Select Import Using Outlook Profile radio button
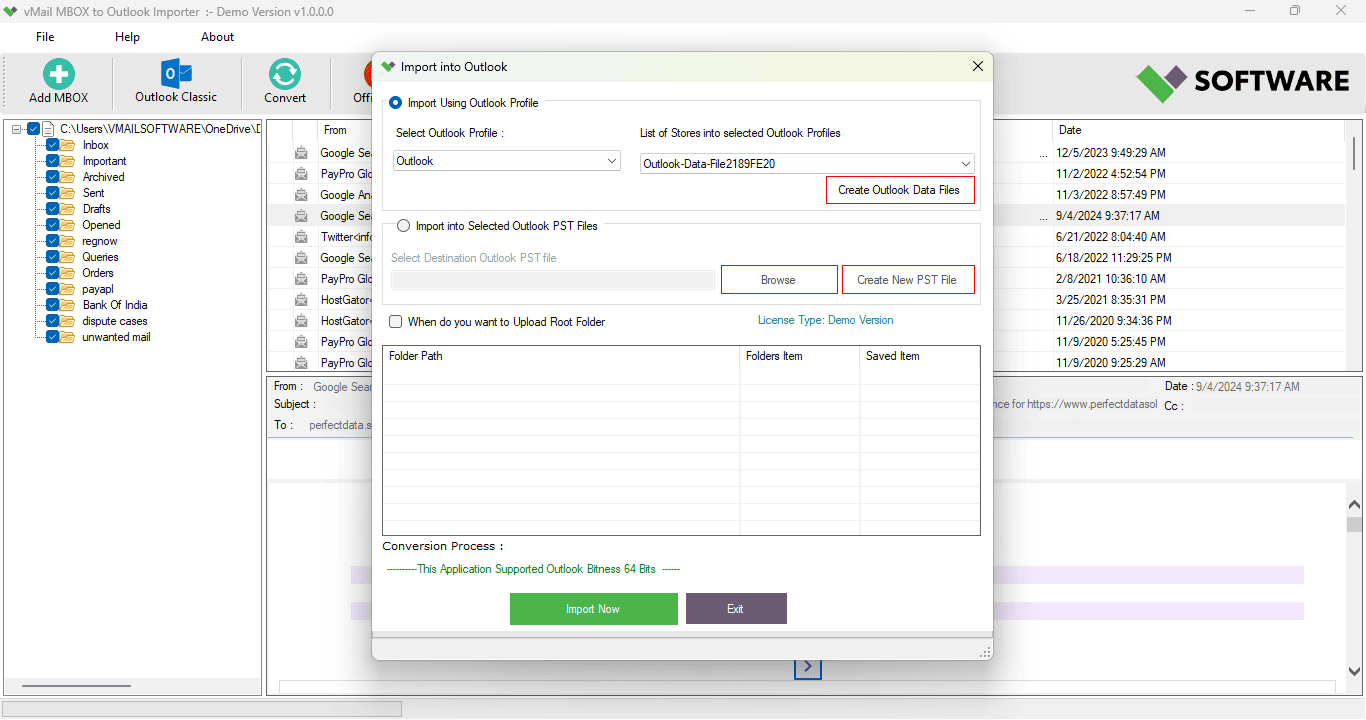Screen dimensions: 1366x720 click(x=396, y=103)
